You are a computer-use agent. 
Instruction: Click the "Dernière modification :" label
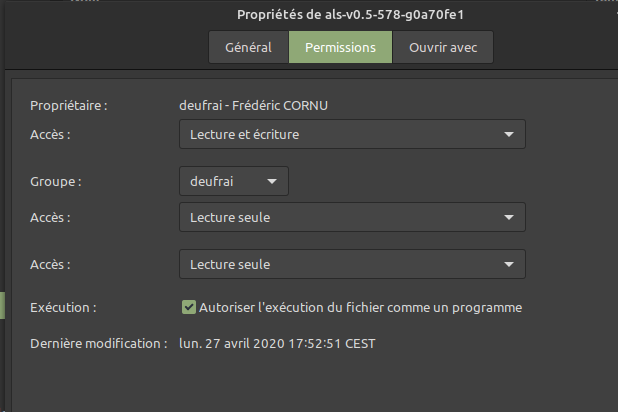pyautogui.click(x=98, y=343)
